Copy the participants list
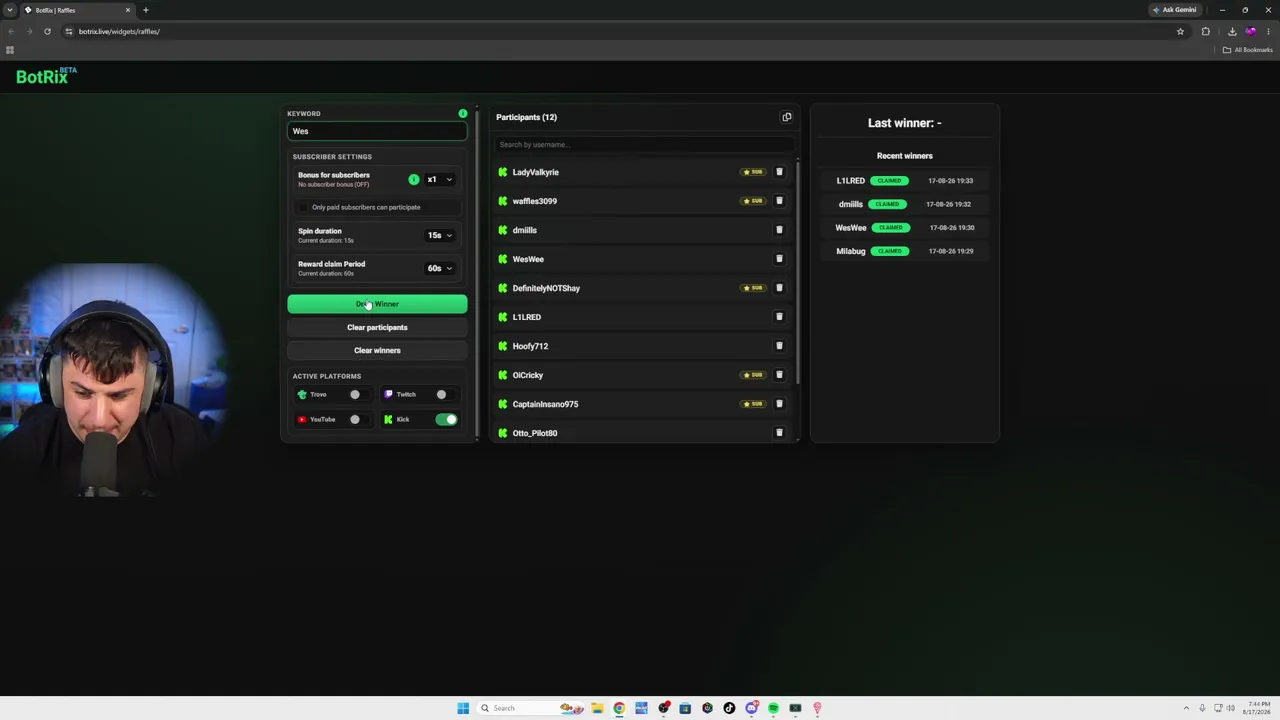1280x720 pixels. tap(786, 117)
